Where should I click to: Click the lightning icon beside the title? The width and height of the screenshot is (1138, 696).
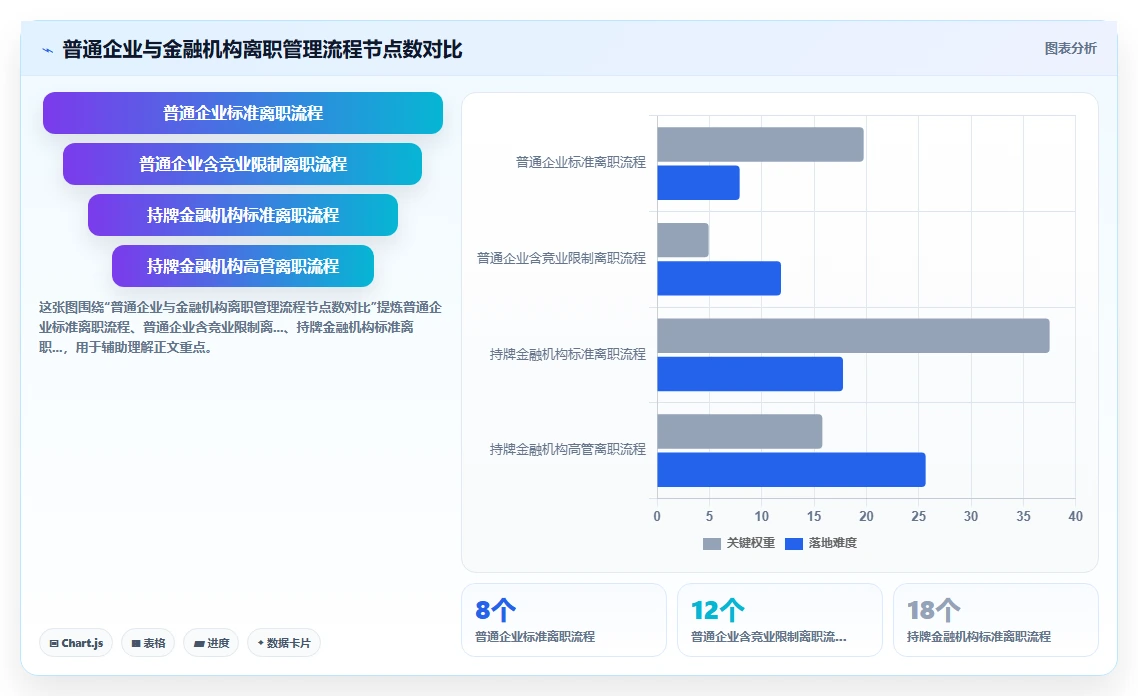pyautogui.click(x=48, y=50)
